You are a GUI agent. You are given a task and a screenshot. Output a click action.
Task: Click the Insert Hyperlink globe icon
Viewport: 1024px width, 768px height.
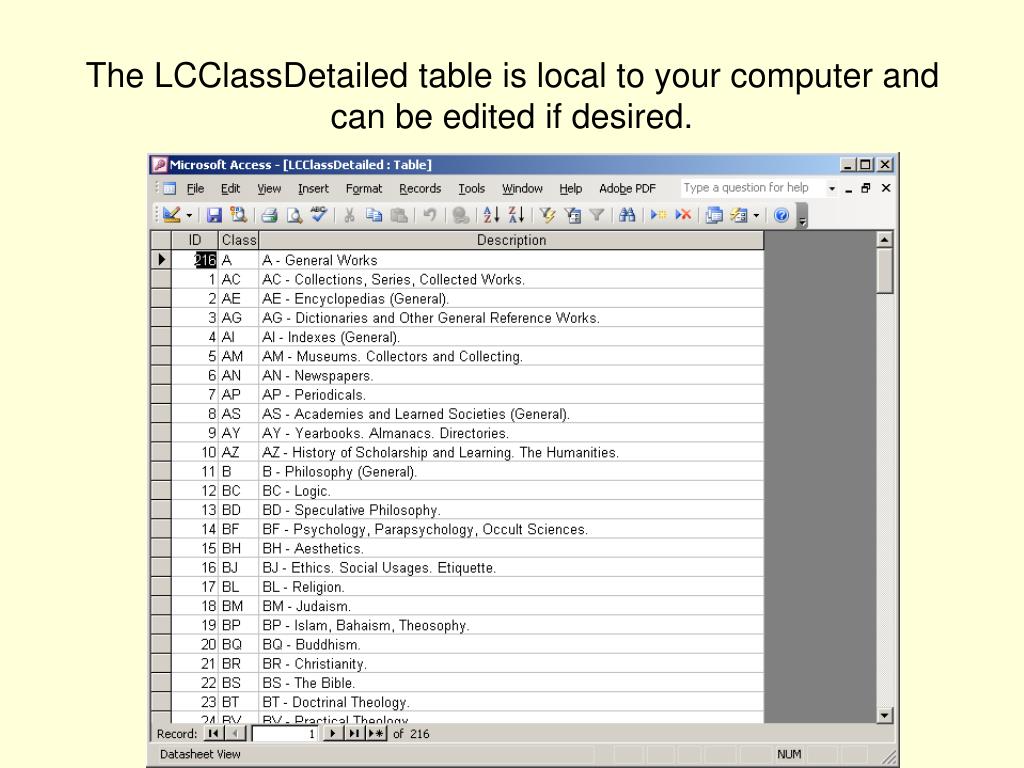(460, 215)
